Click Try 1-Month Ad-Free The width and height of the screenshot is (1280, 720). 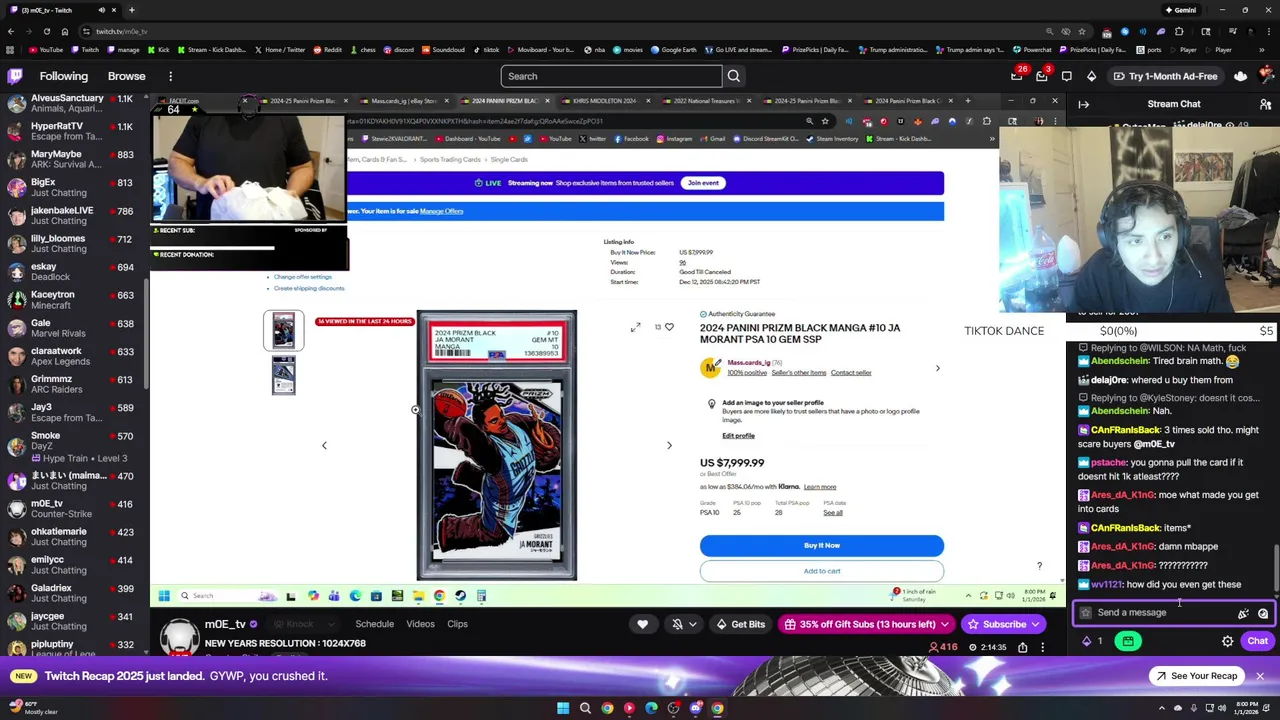1164,76
